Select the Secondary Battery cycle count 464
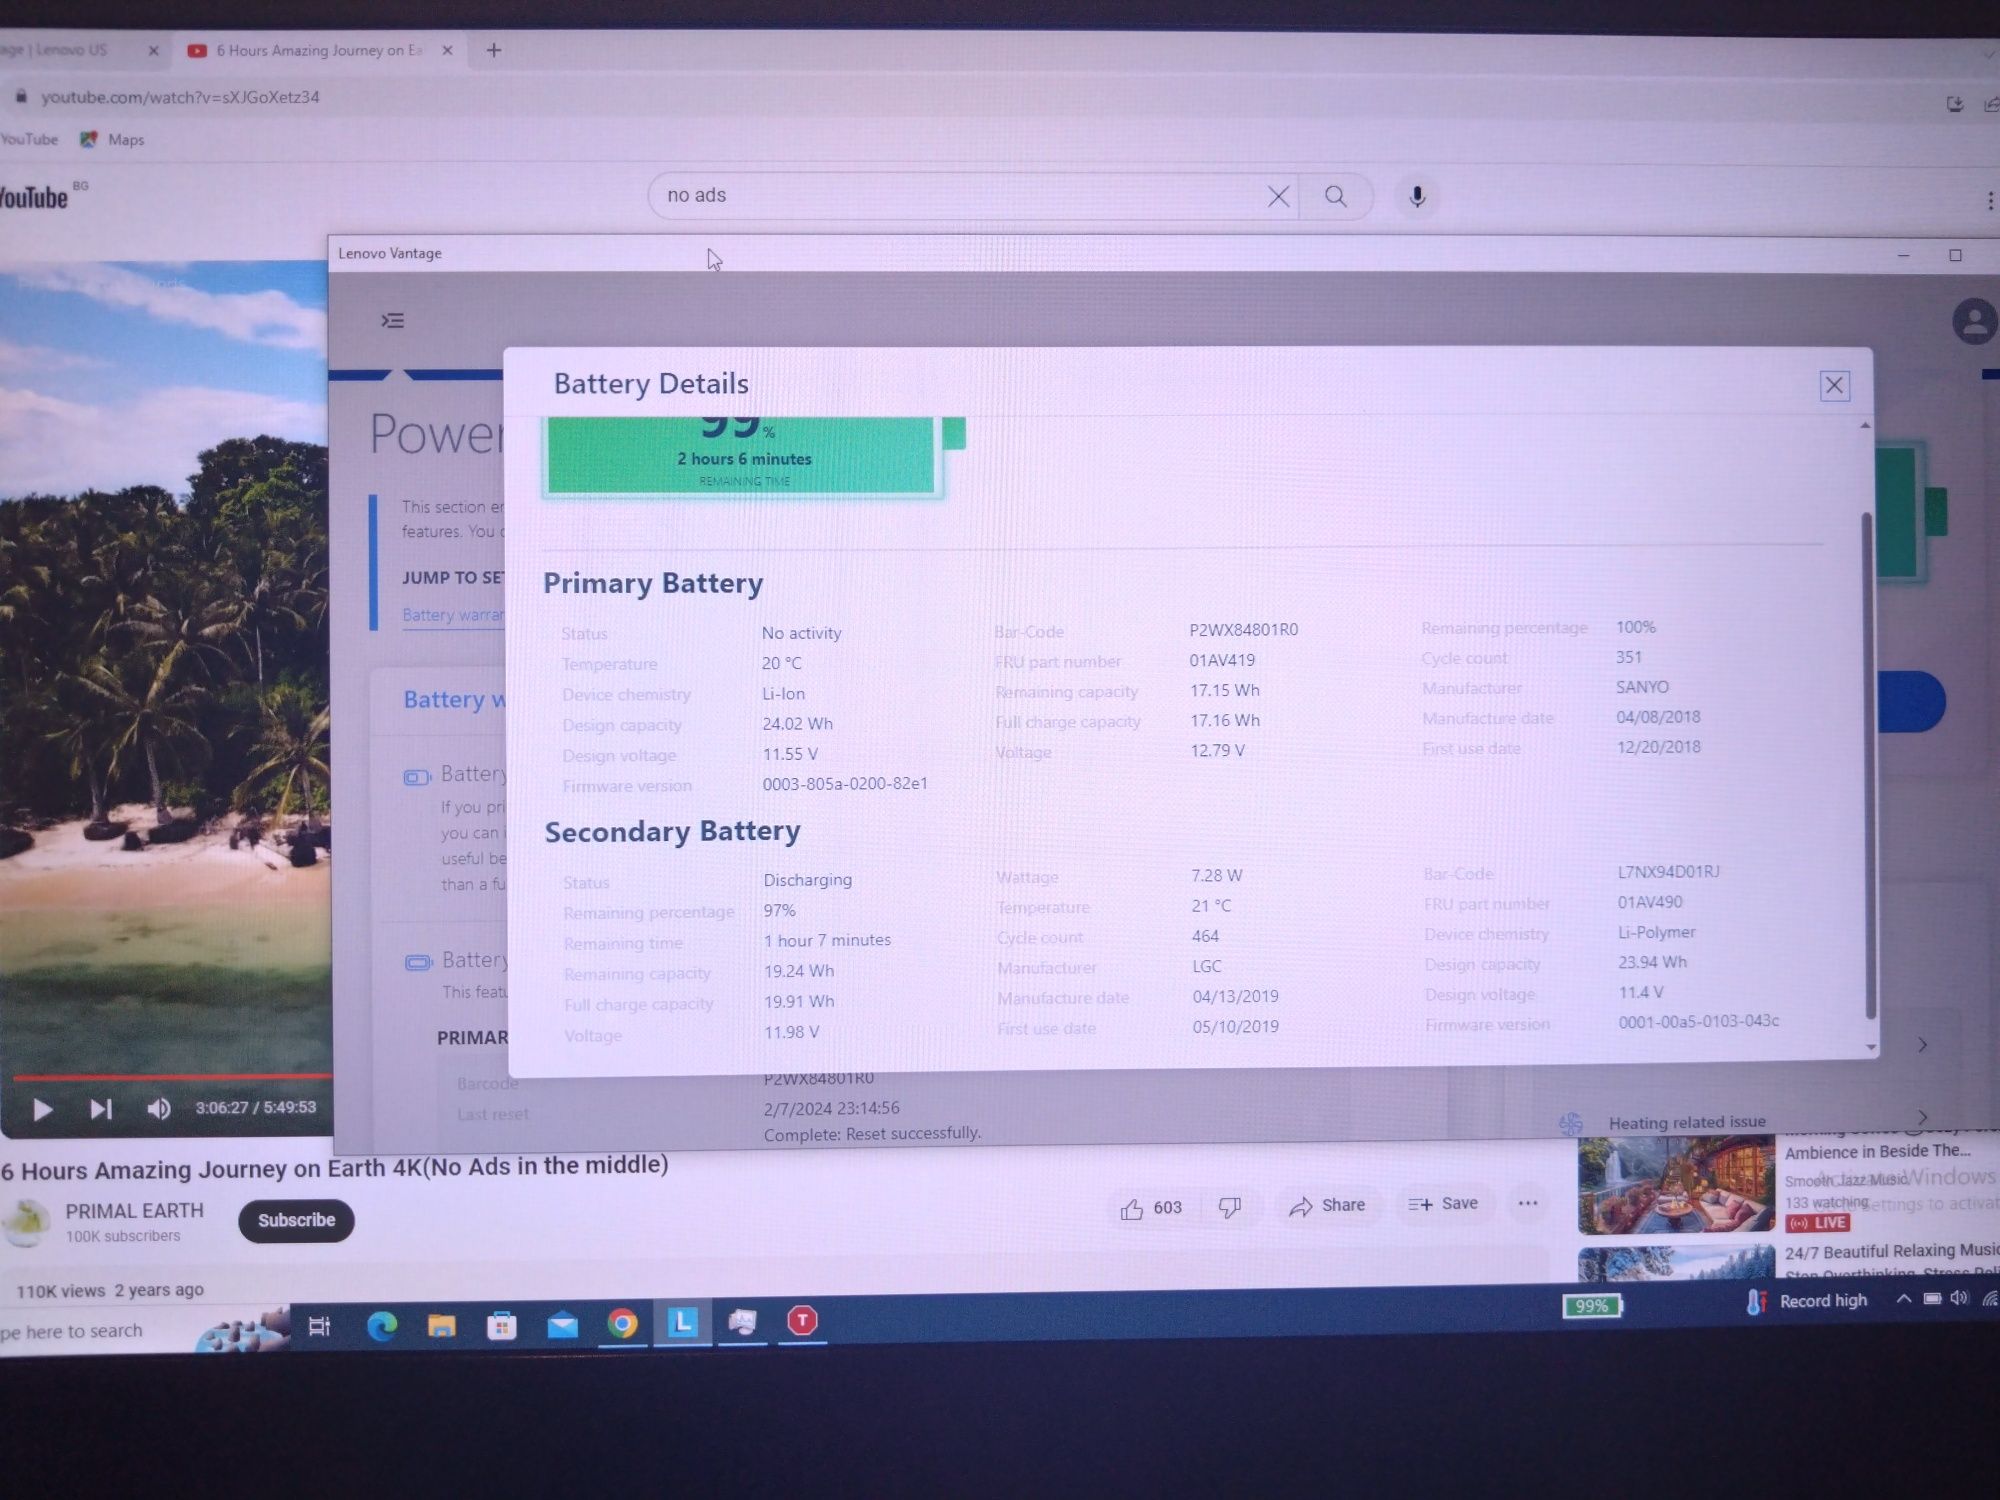 (x=1205, y=936)
